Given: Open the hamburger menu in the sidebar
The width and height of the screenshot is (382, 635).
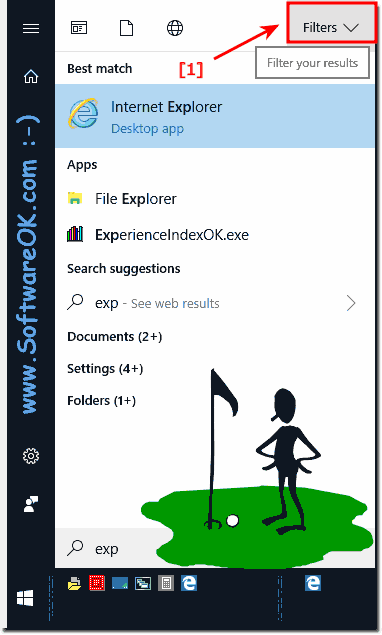Looking at the screenshot, I should tap(31, 28).
